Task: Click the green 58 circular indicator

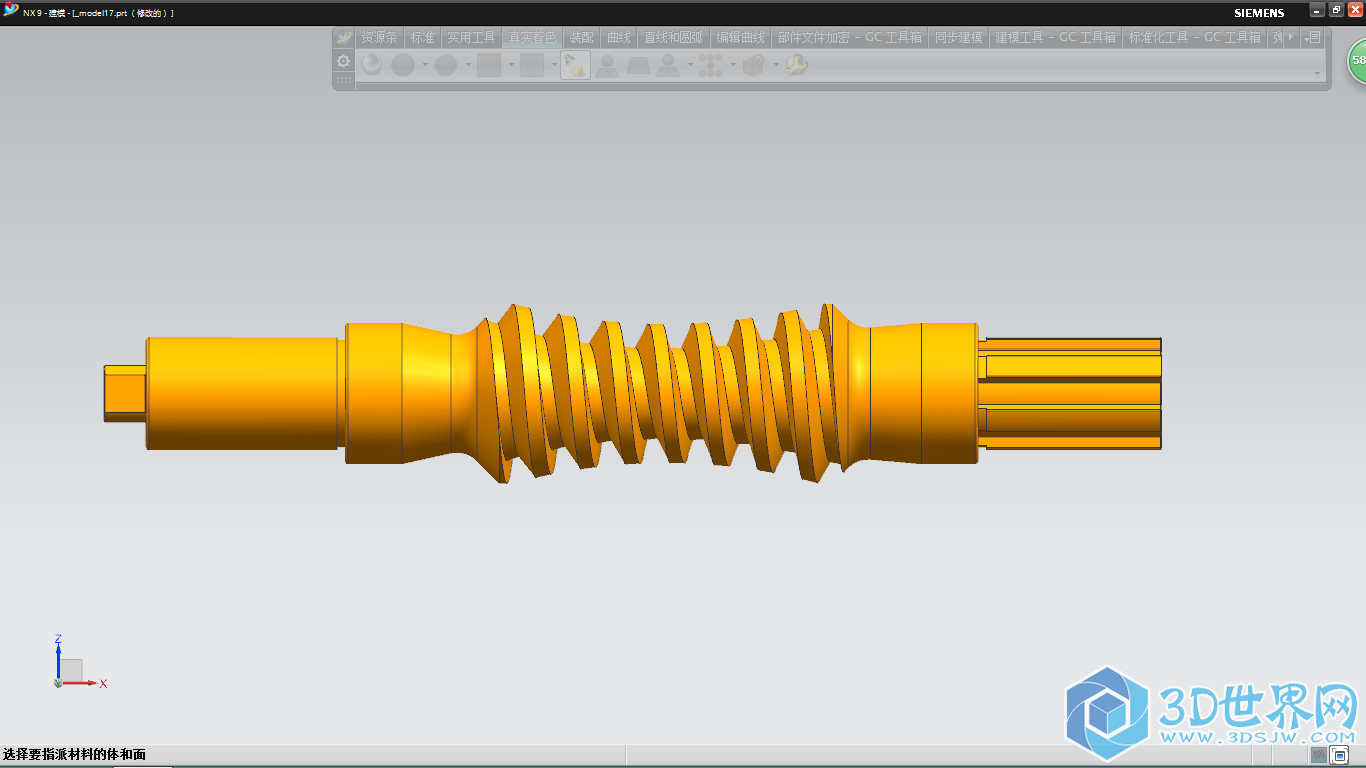Action: tap(1357, 61)
